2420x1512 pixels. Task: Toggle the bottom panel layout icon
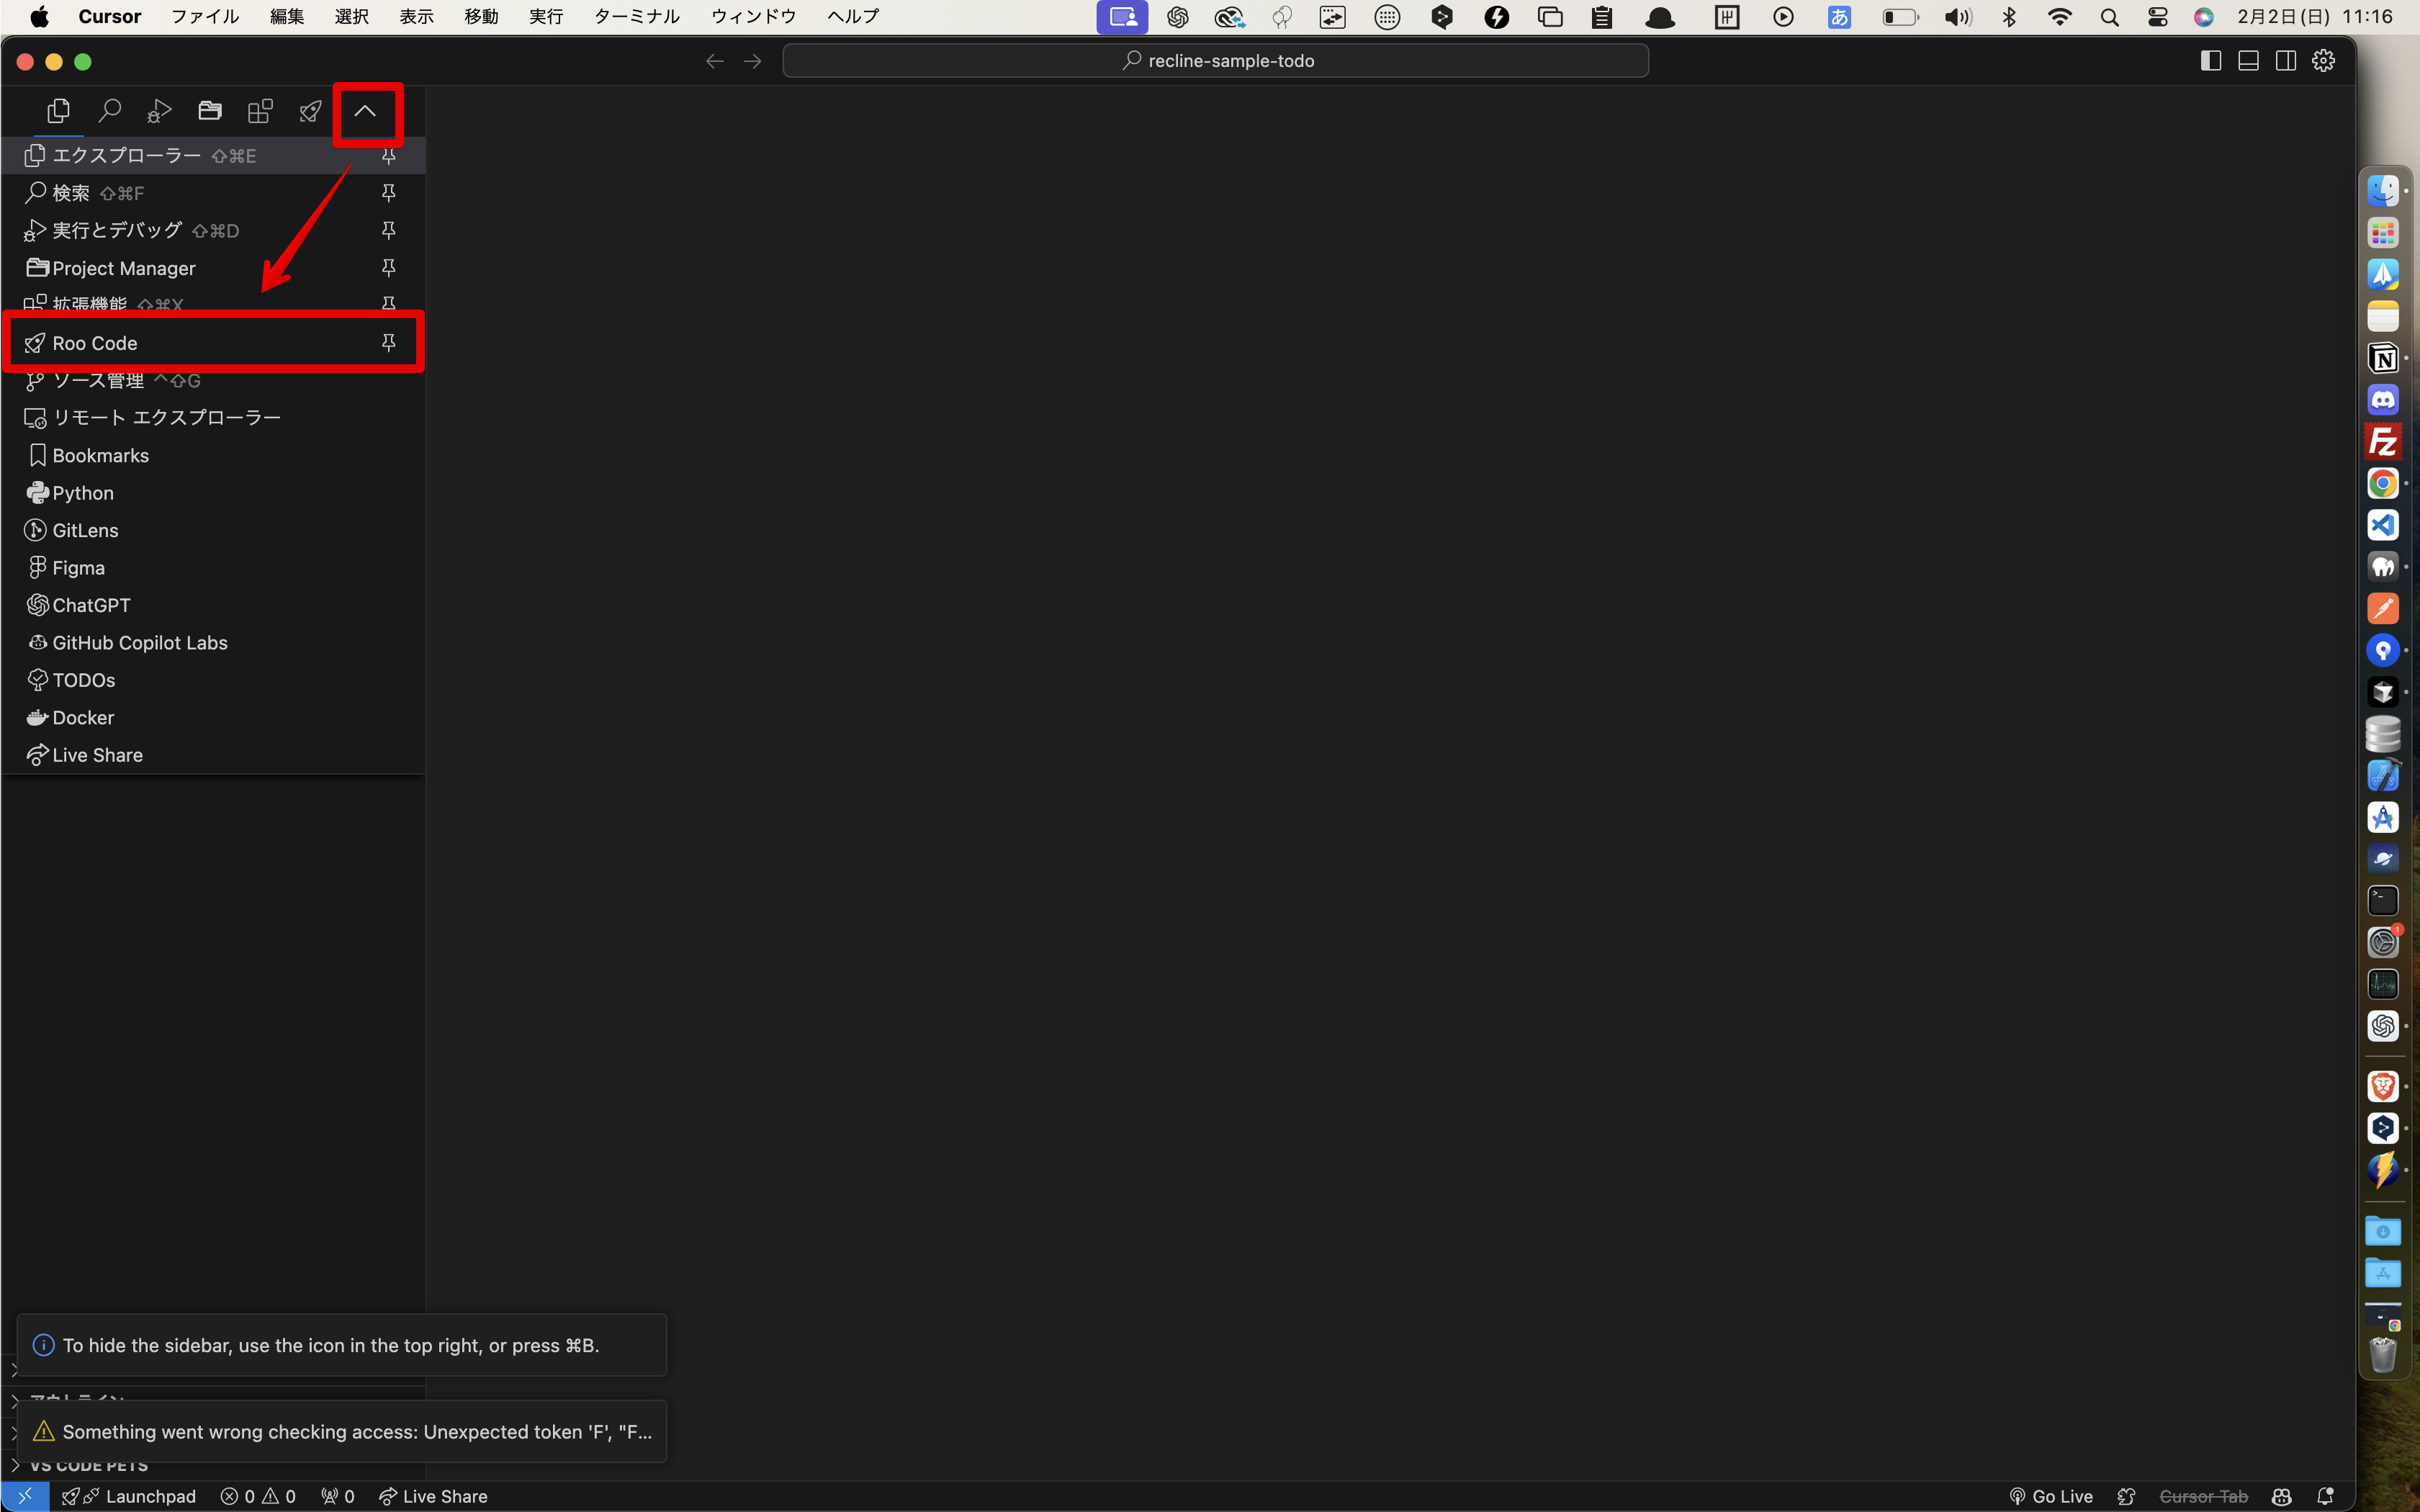pos(2248,61)
